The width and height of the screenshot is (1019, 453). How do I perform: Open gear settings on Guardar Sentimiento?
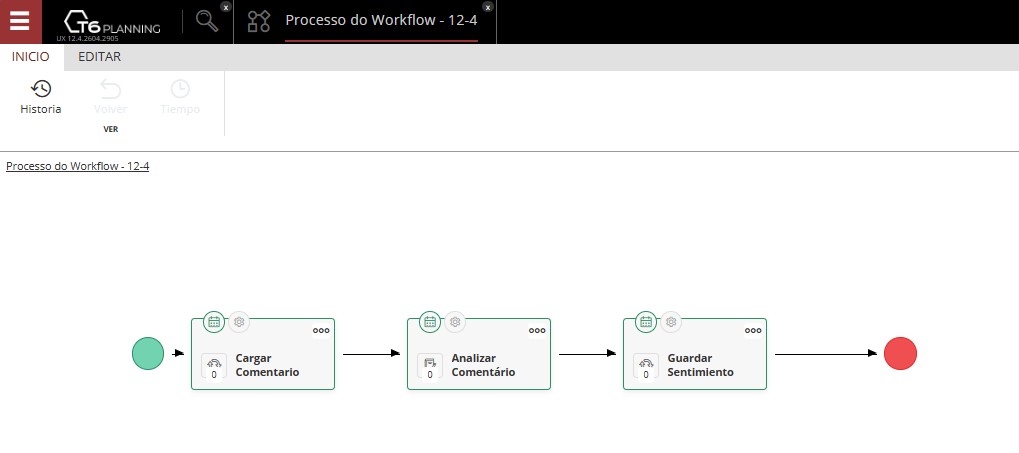671,322
